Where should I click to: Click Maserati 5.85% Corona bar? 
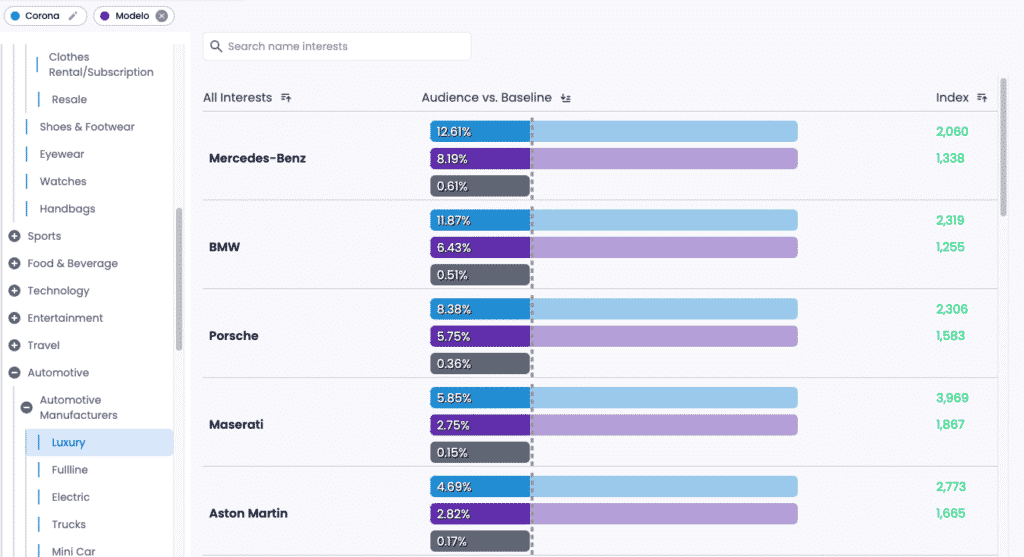pos(614,398)
